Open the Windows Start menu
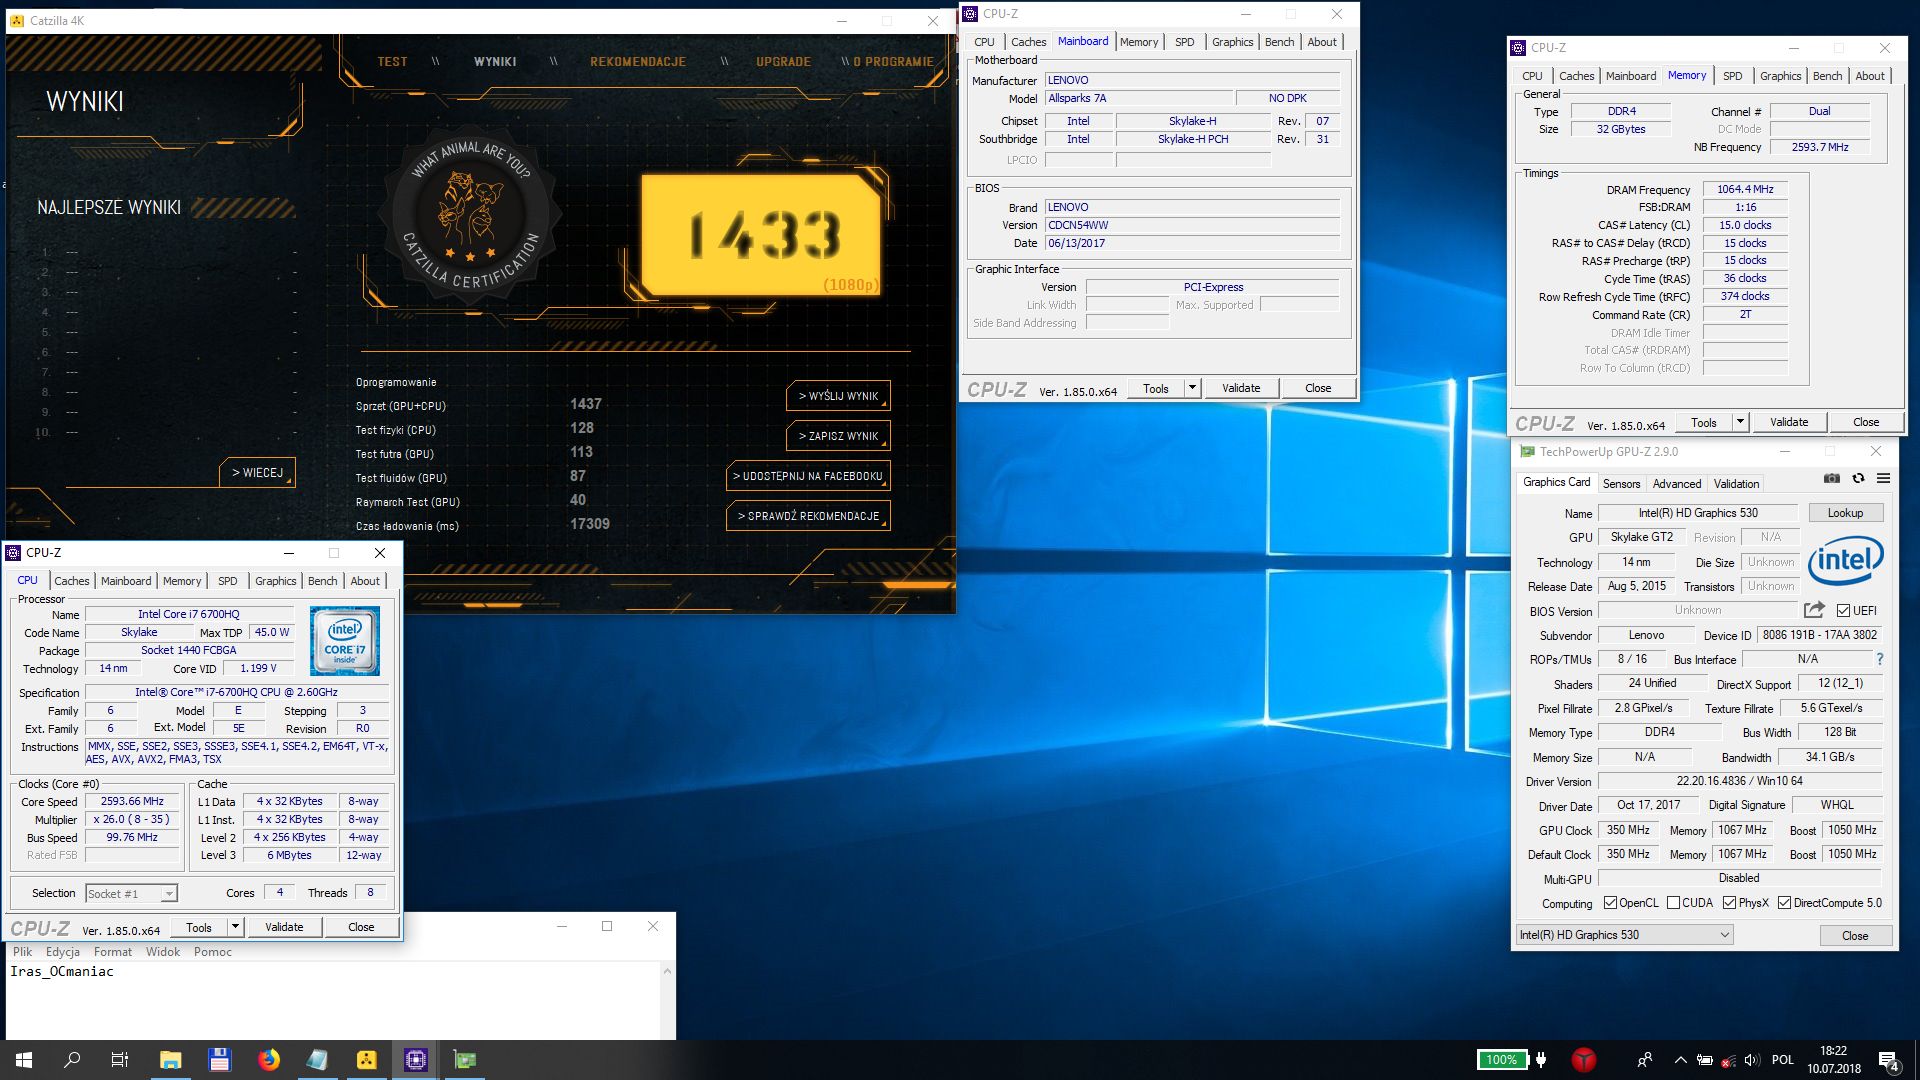This screenshot has width=1920, height=1080. [x=24, y=1060]
